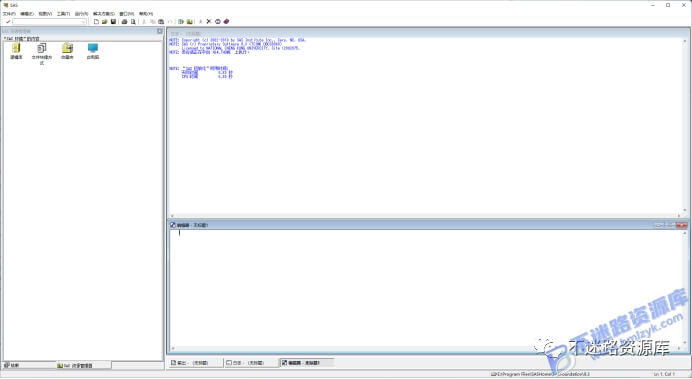Click the Break (X) toolbar icon
The width and height of the screenshot is (692, 379).
(x=209, y=22)
